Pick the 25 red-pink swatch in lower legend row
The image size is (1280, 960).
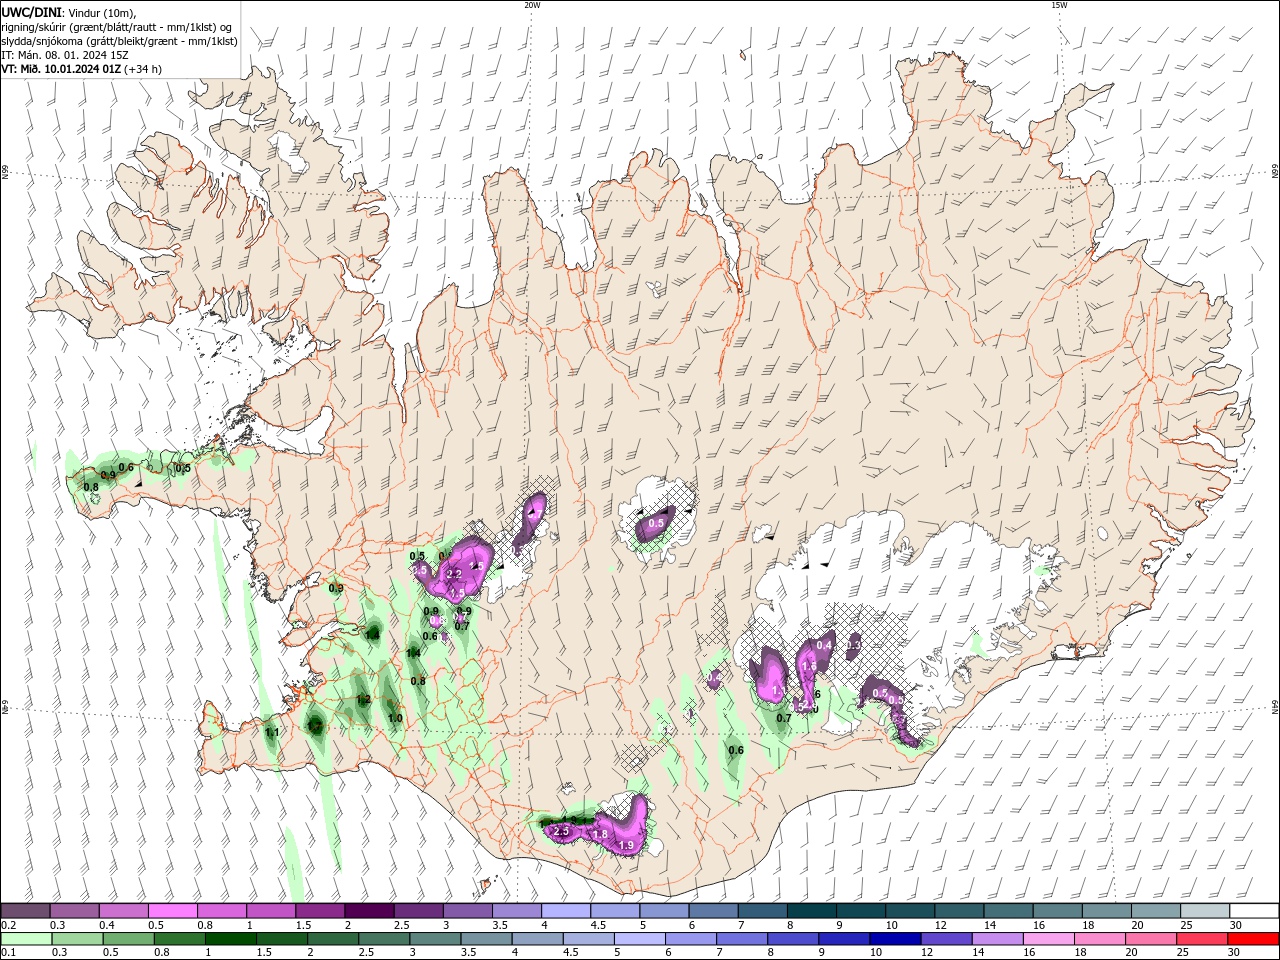(1201, 939)
